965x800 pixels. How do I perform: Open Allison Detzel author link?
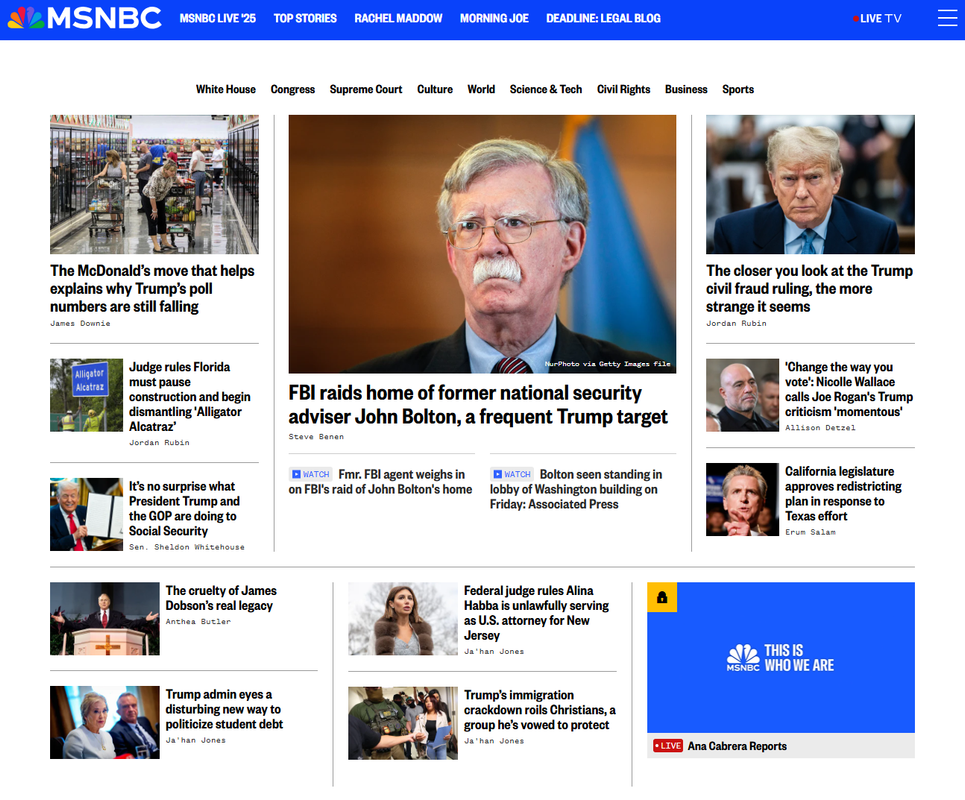point(820,428)
